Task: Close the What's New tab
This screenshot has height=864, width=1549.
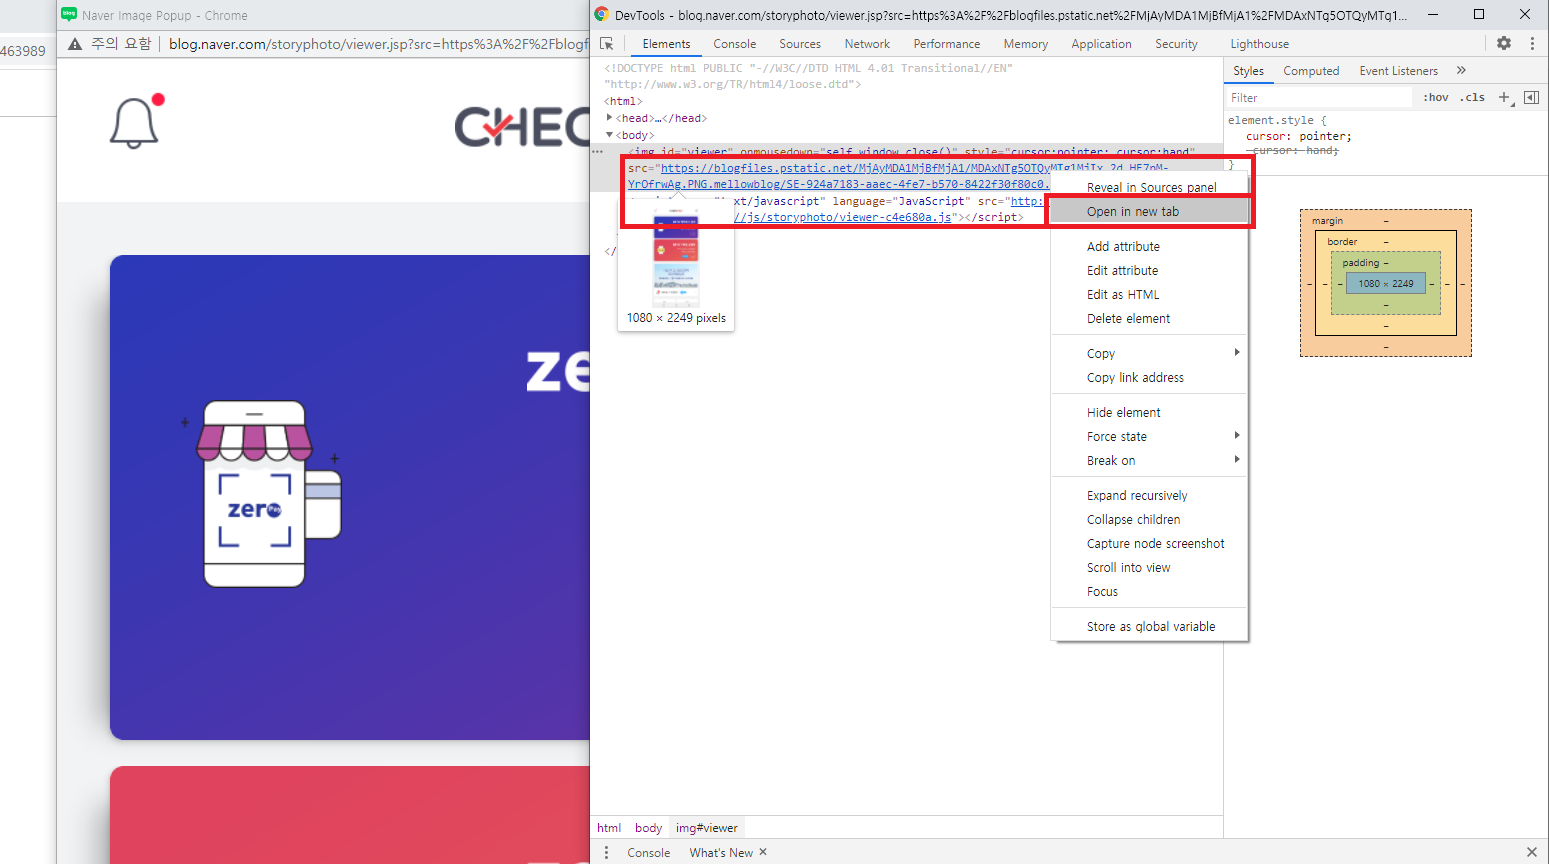Action: point(763,852)
